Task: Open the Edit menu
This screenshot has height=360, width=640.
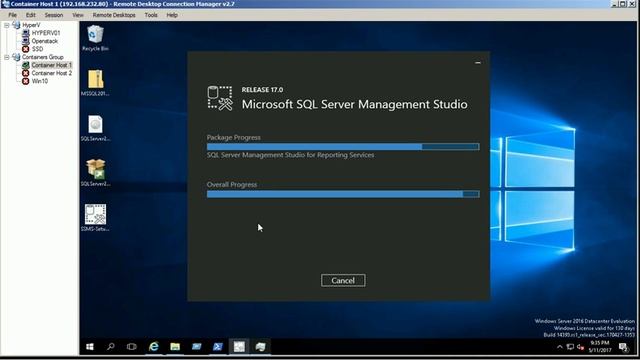Action: tap(31, 15)
